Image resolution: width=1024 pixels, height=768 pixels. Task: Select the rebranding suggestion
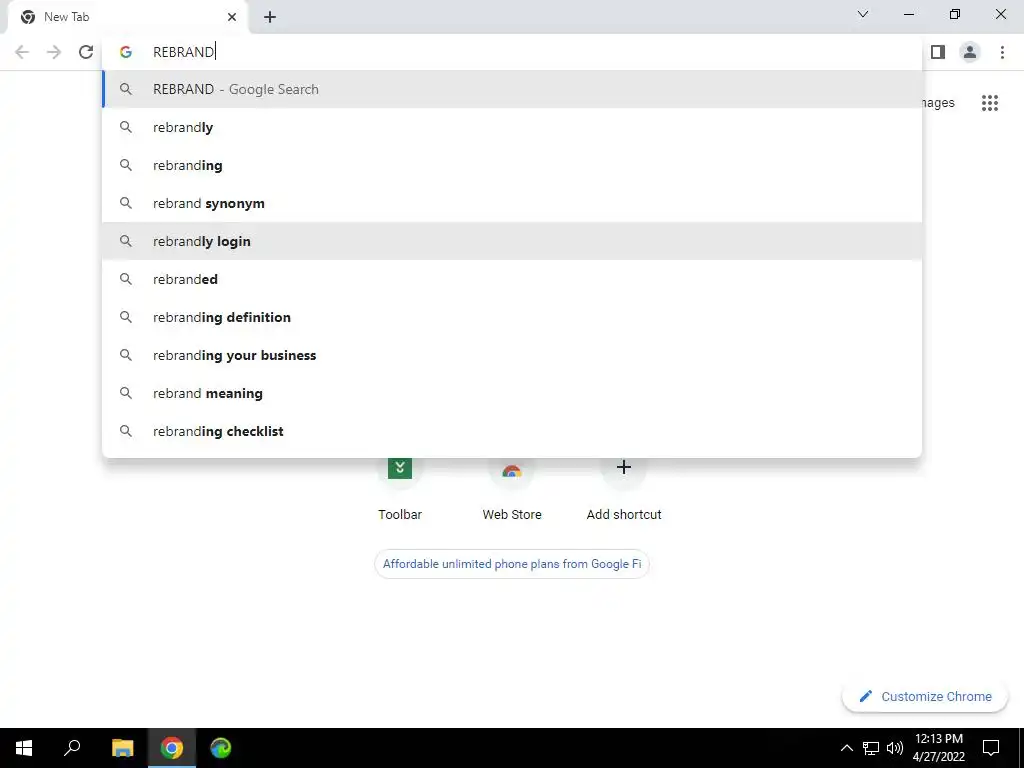pos(512,165)
